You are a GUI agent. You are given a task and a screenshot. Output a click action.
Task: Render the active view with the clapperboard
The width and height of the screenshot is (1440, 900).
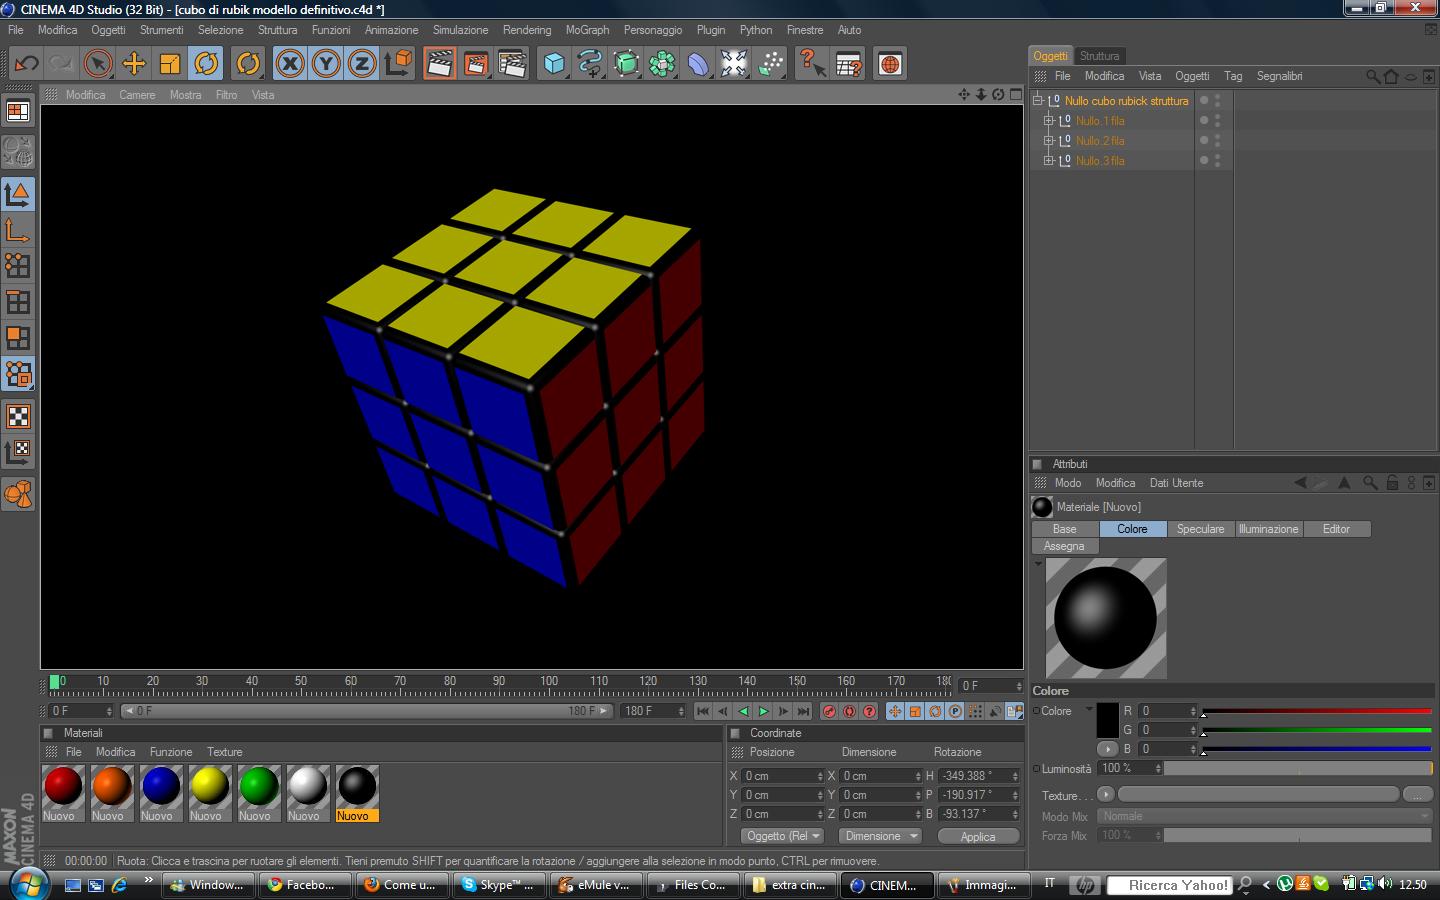[439, 64]
